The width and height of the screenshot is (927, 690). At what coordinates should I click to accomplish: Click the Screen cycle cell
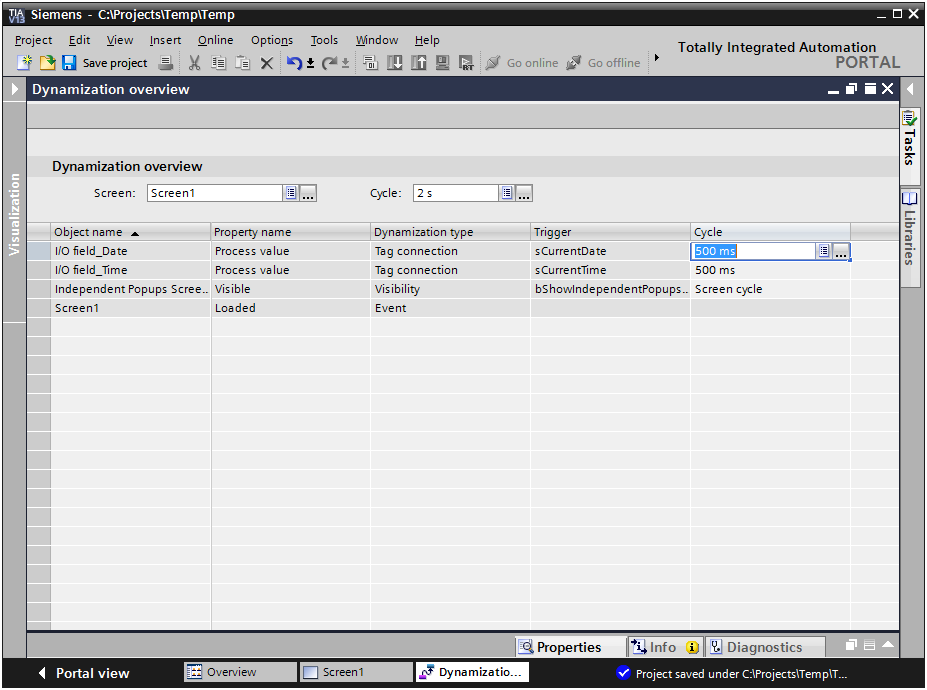[x=770, y=289]
